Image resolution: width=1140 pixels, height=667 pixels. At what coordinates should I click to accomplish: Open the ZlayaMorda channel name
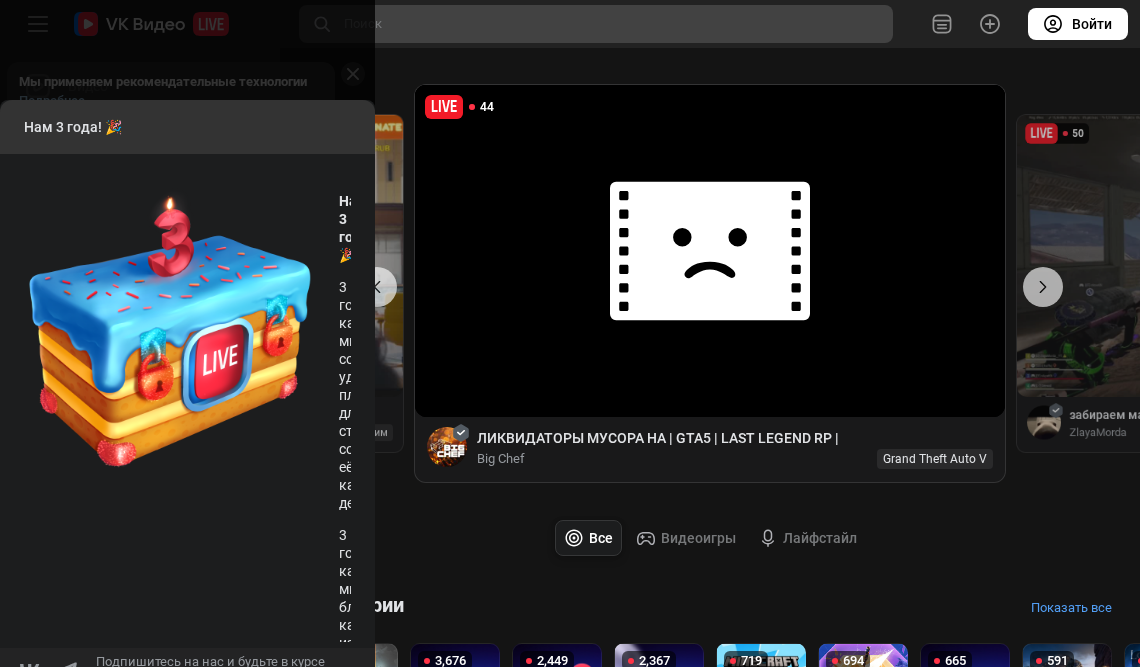(1098, 432)
